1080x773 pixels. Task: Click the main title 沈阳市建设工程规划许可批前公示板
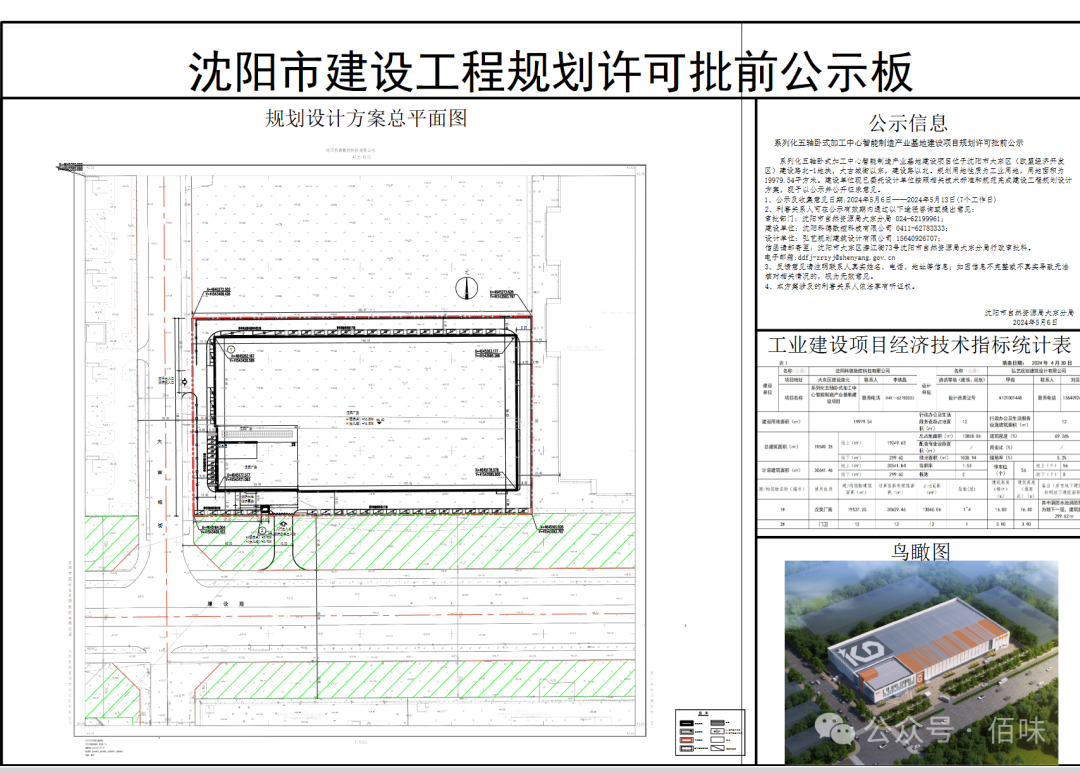pyautogui.click(x=551, y=72)
